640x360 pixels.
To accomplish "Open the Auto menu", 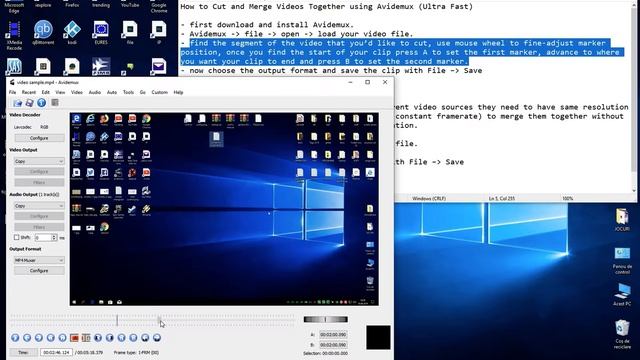I will click(x=112, y=92).
